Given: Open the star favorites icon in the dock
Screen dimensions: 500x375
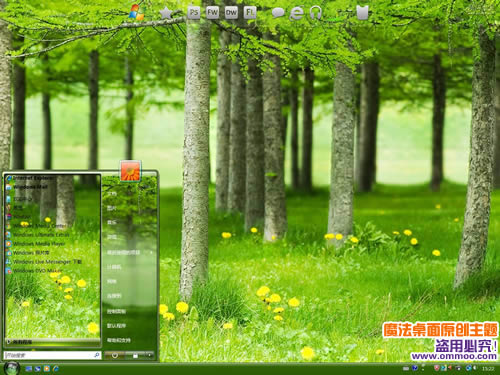Looking at the screenshot, I should pyautogui.click(x=166, y=13).
